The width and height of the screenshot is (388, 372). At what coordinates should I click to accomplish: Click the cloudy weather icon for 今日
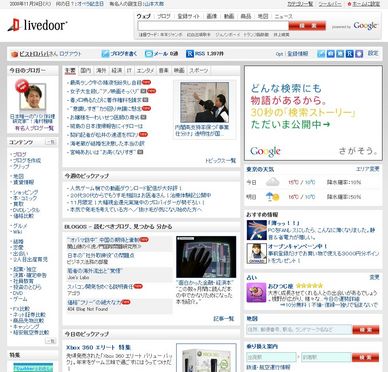pos(273,182)
